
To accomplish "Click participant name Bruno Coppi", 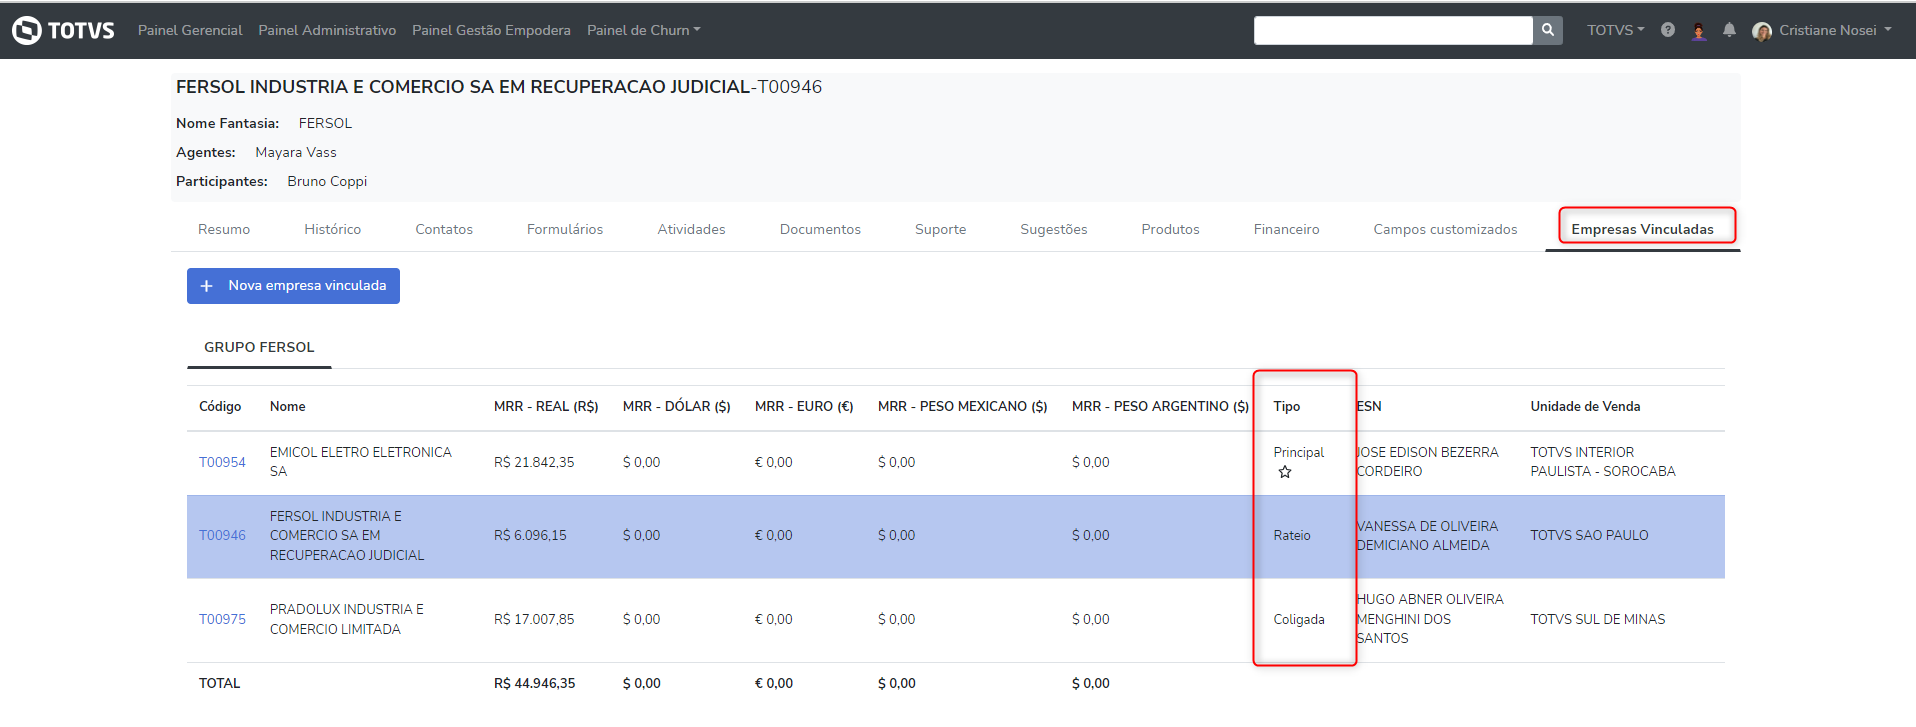I will tap(327, 181).
